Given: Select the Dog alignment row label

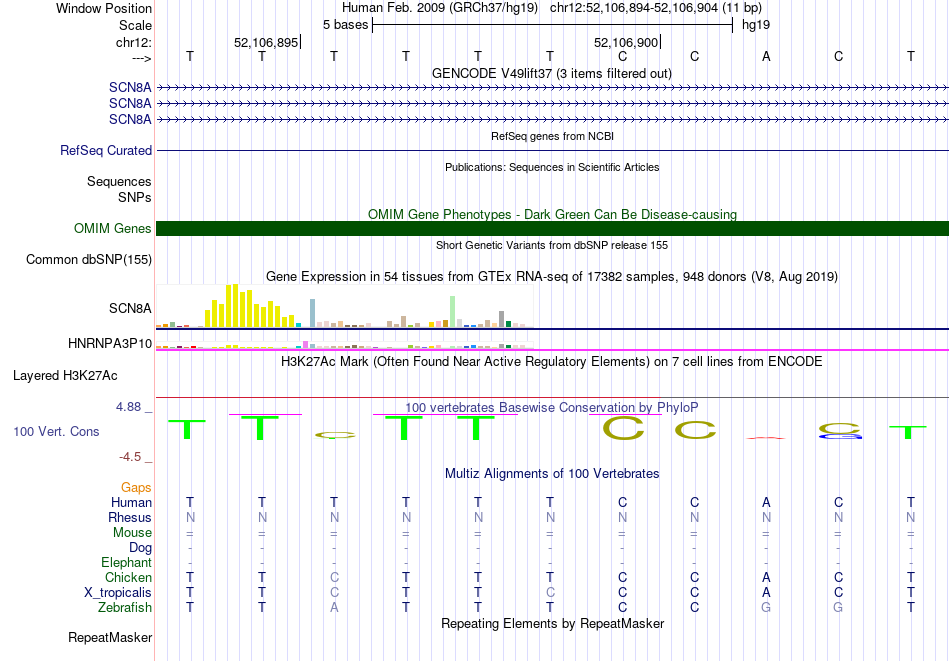Looking at the screenshot, I should pos(141,548).
